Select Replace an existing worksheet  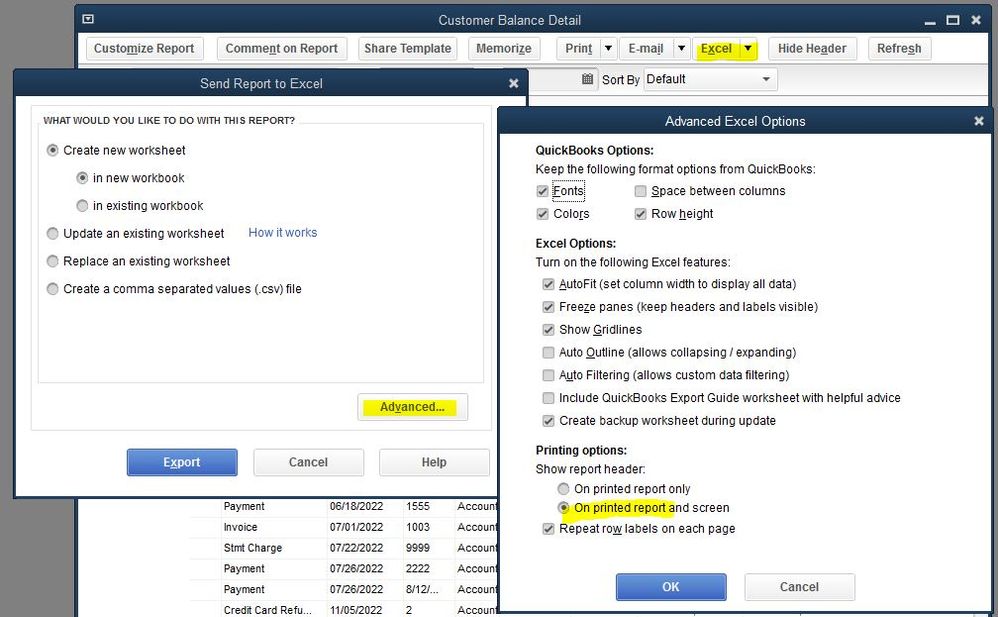click(x=52, y=261)
